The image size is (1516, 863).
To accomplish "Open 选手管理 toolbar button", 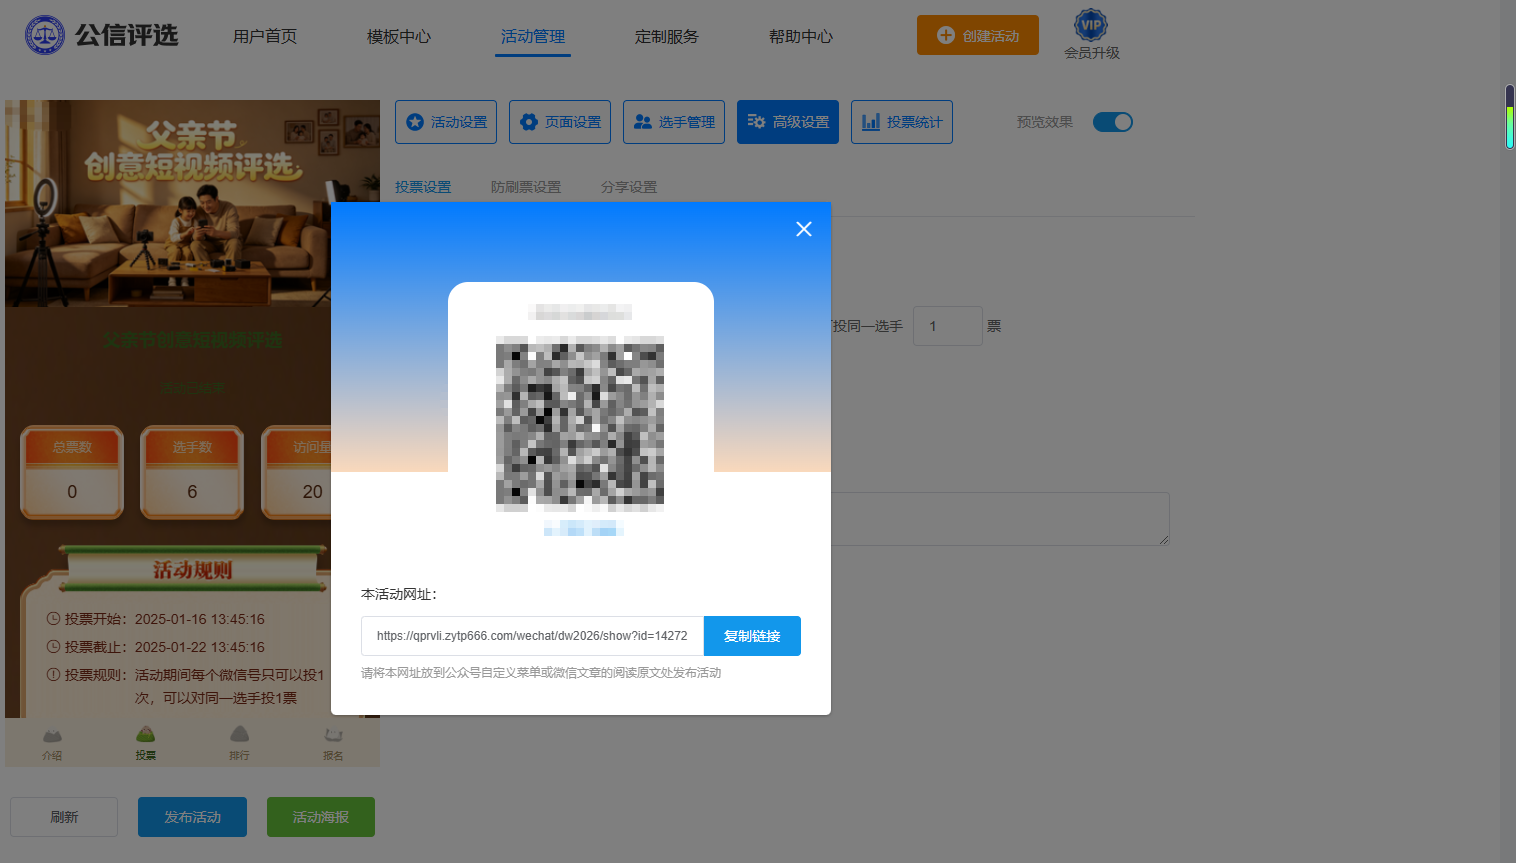I will click(x=674, y=122).
